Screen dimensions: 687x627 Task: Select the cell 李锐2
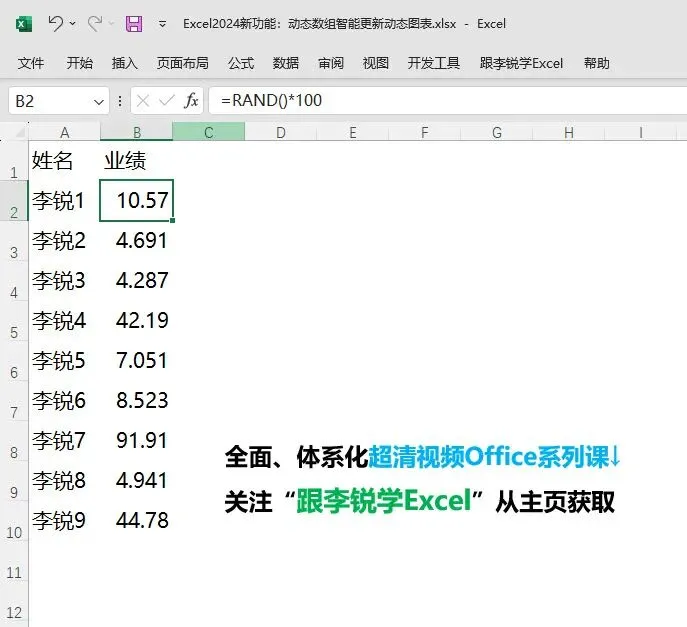[64, 241]
